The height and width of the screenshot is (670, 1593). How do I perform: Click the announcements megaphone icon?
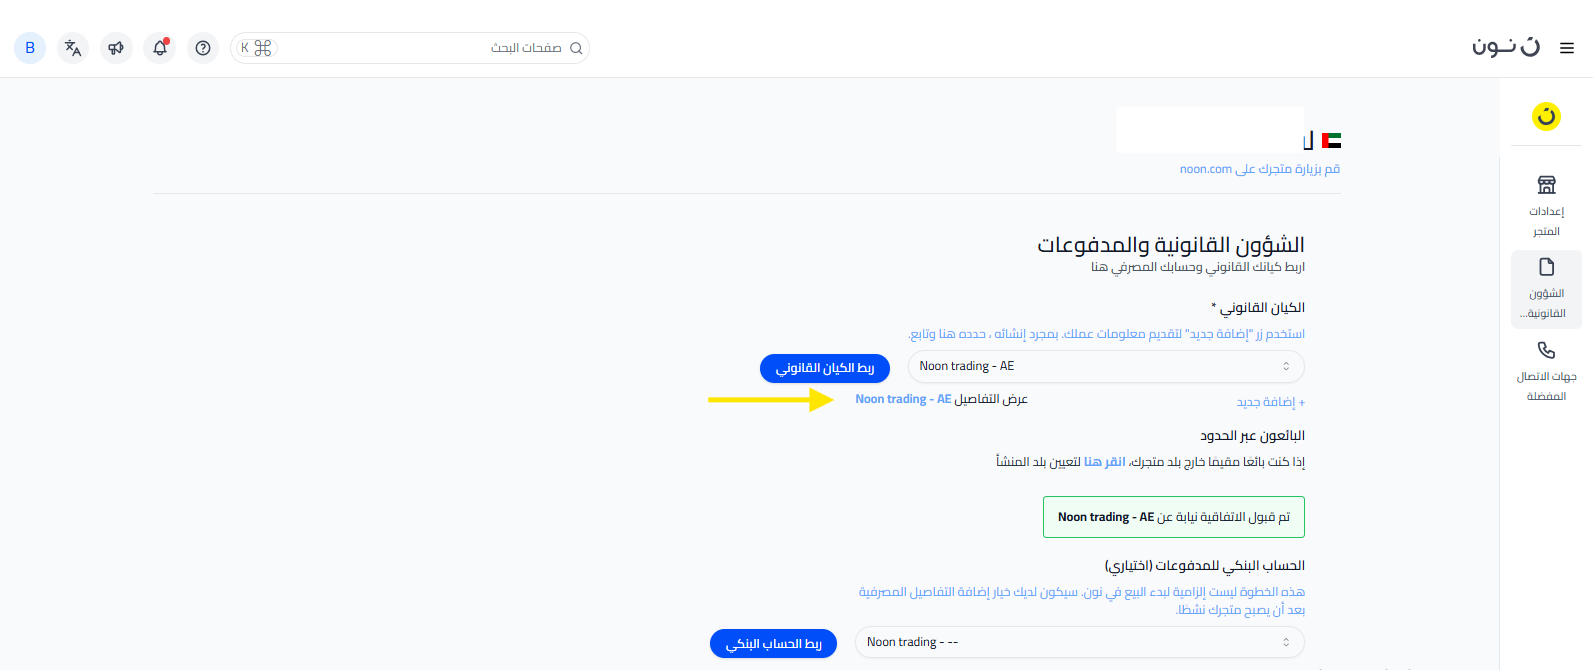(x=116, y=48)
